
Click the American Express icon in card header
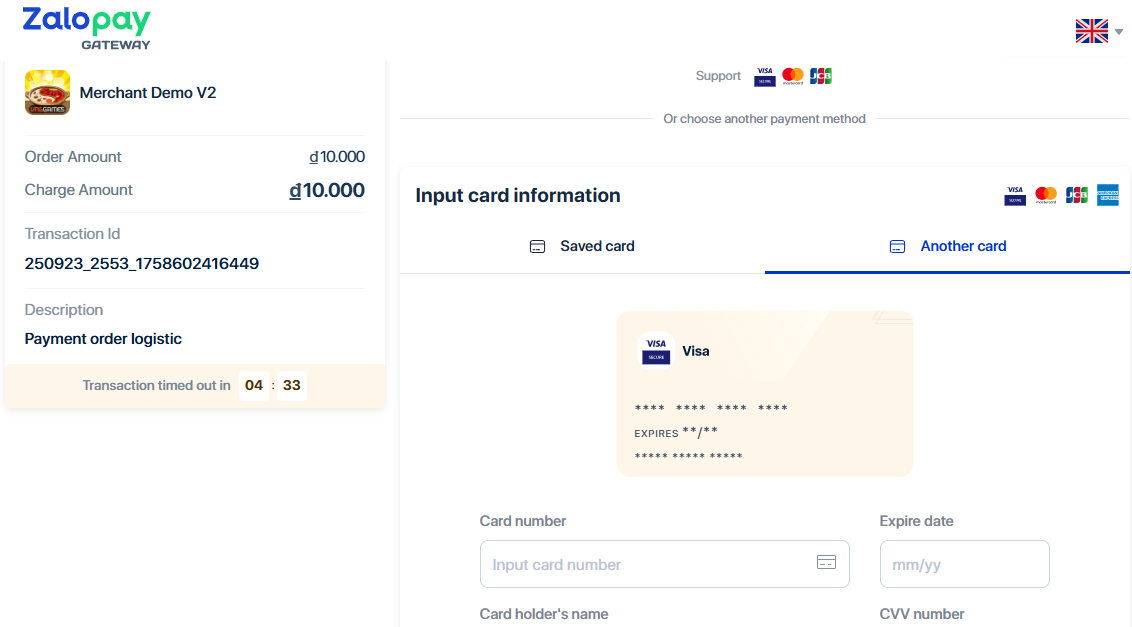click(1107, 195)
